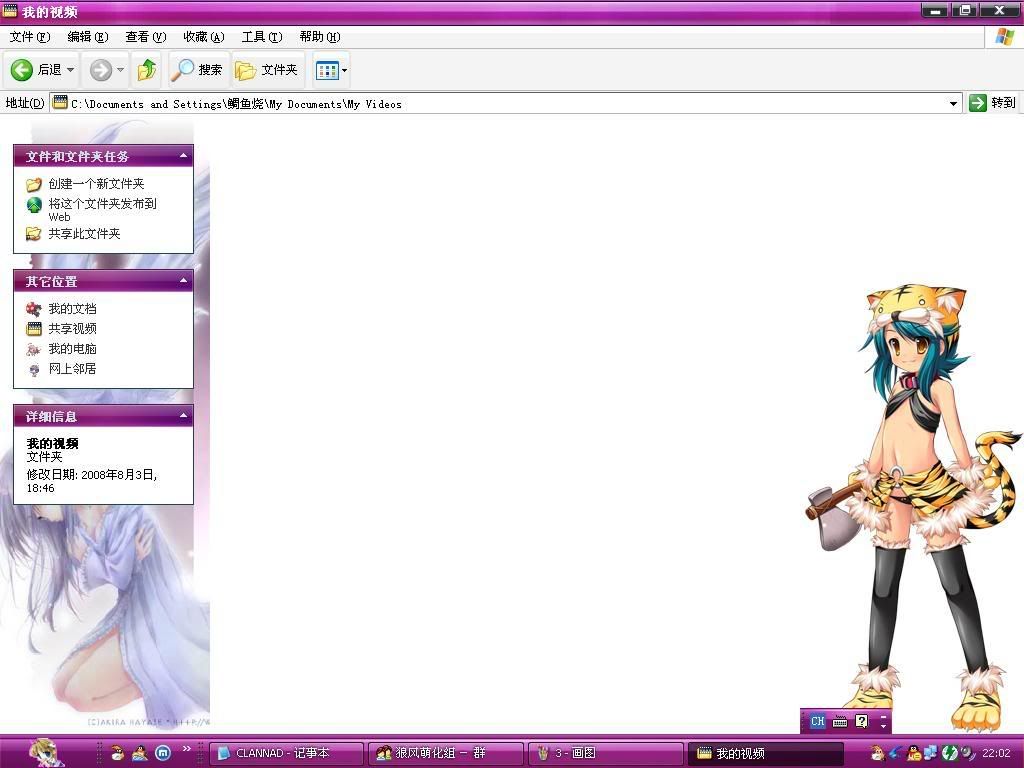Go up one folder level

point(147,70)
